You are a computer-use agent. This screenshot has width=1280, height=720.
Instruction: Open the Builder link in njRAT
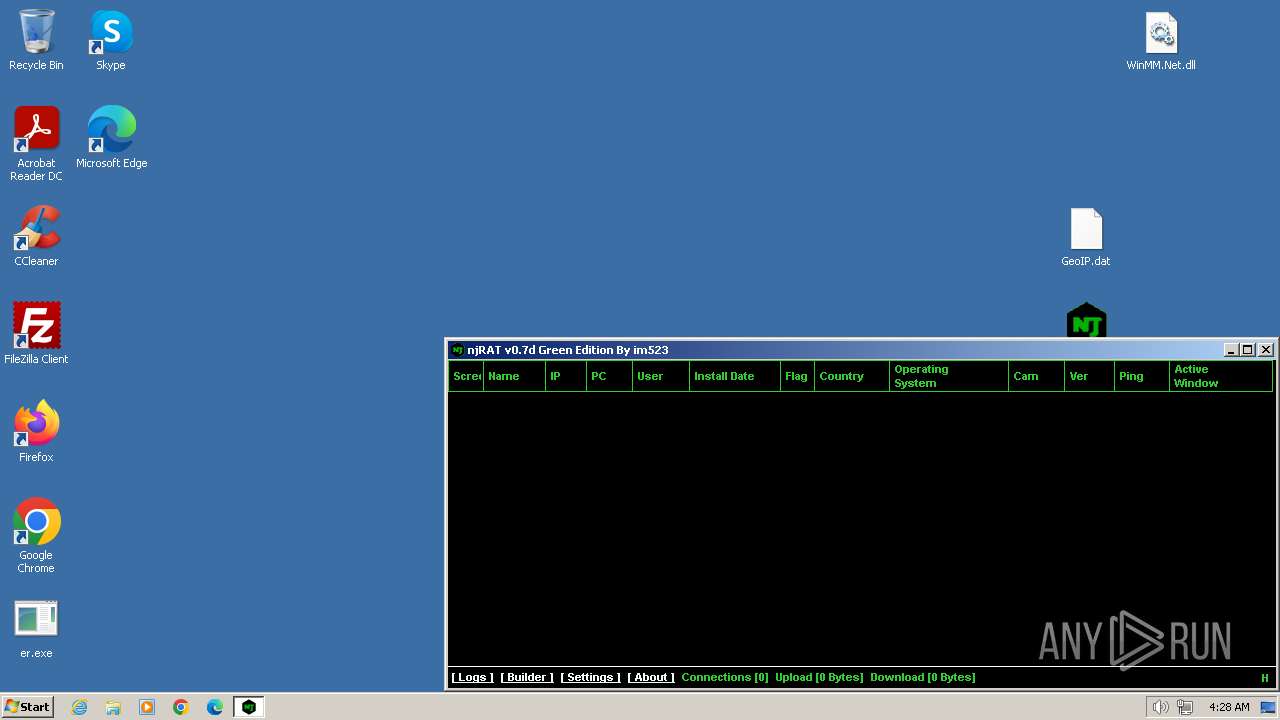tap(527, 678)
